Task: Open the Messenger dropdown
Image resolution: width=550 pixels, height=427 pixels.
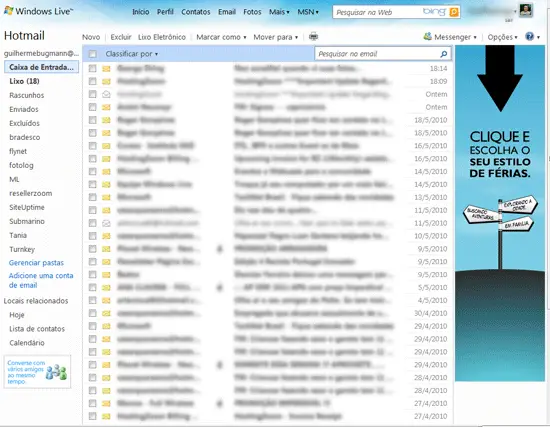Action: point(455,37)
